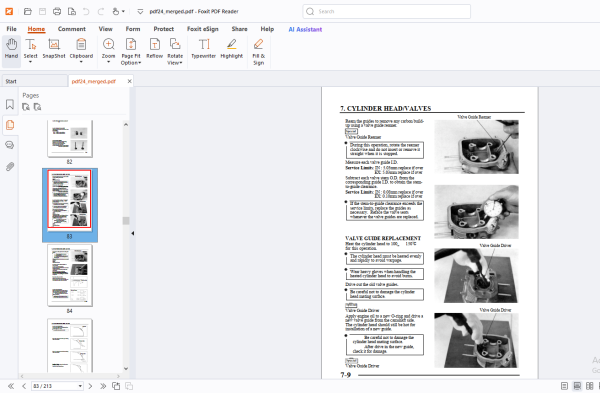Click the Redo arrow icon
The width and height of the screenshot is (600, 393).
pos(101,11)
